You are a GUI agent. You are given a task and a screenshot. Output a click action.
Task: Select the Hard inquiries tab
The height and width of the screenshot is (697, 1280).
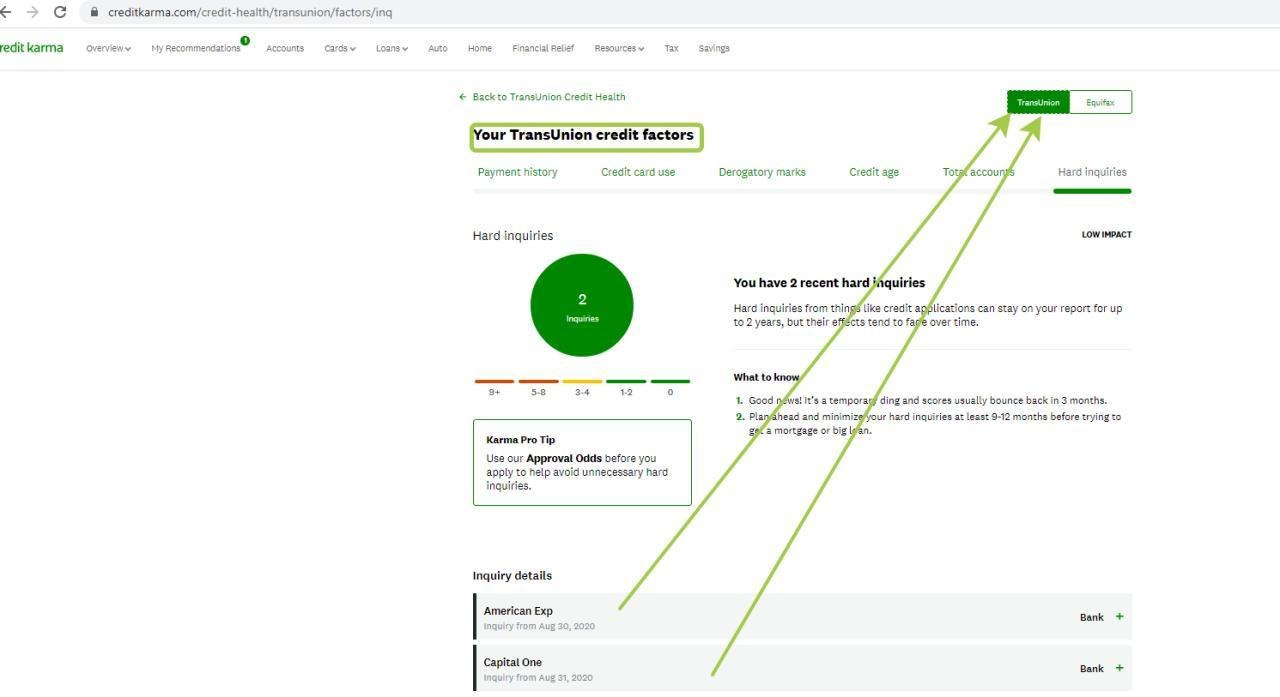[x=1092, y=172]
